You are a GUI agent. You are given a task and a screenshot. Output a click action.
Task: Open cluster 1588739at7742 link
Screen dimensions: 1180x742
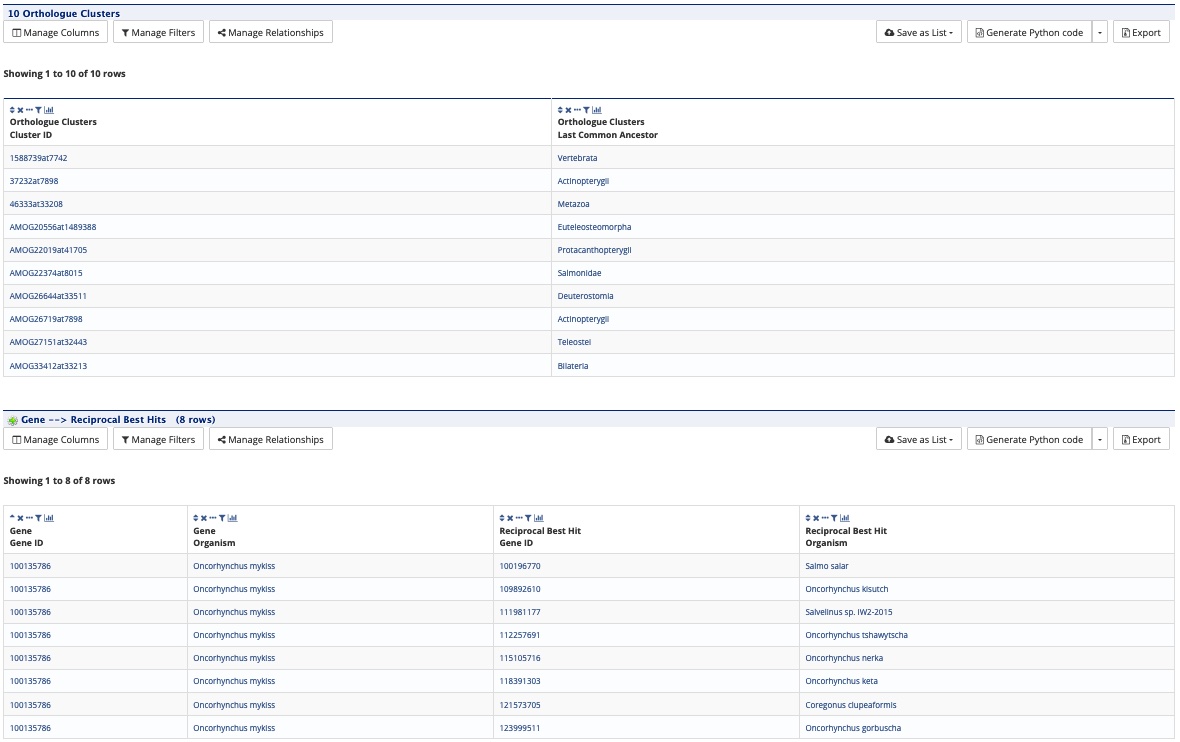click(x=38, y=158)
